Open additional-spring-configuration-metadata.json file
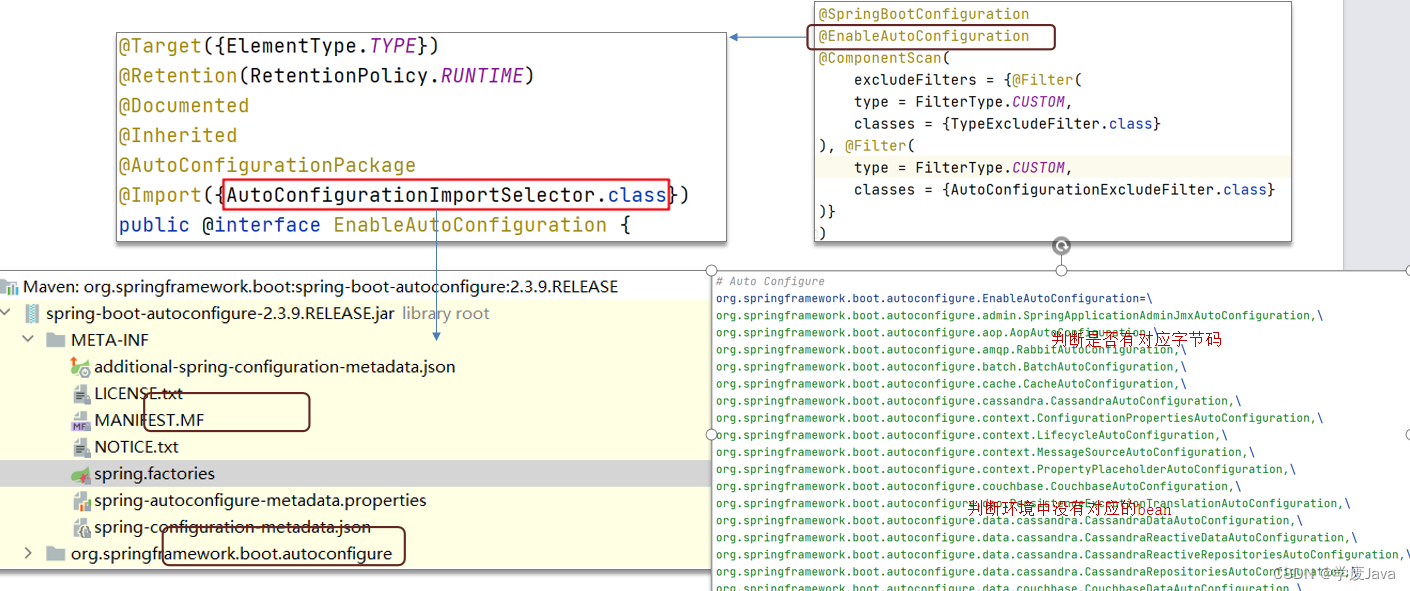The width and height of the screenshot is (1410, 591). (274, 367)
